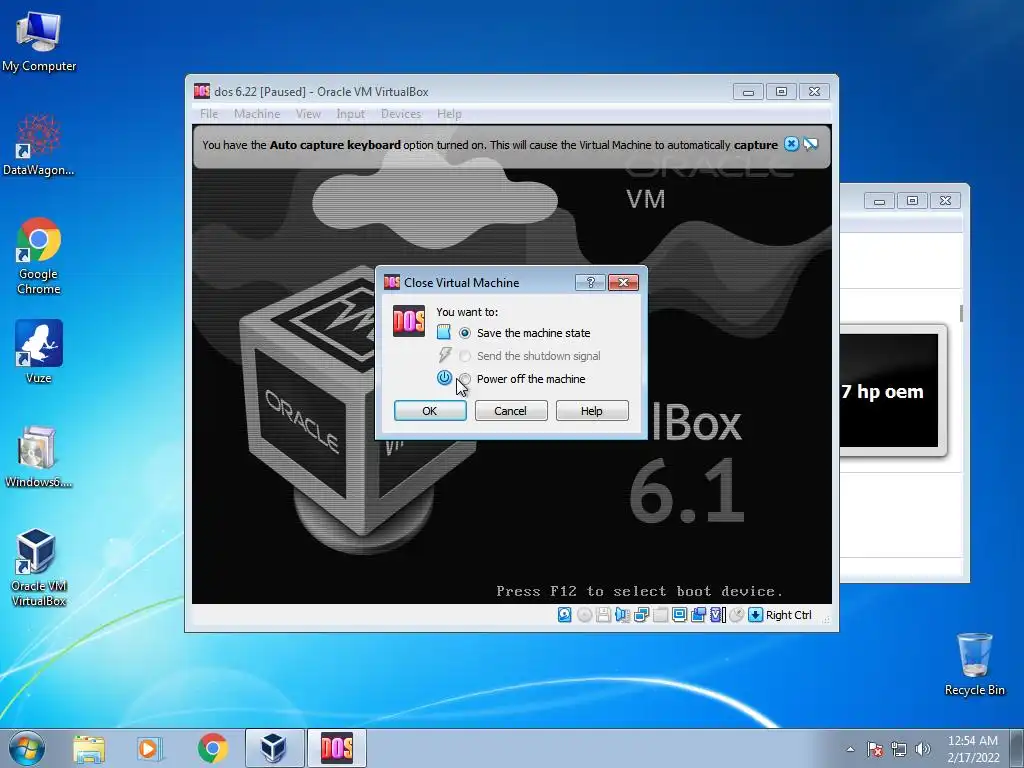This screenshot has width=1024, height=768.
Task: Click the purple V virtualization indicator
Action: pos(718,615)
